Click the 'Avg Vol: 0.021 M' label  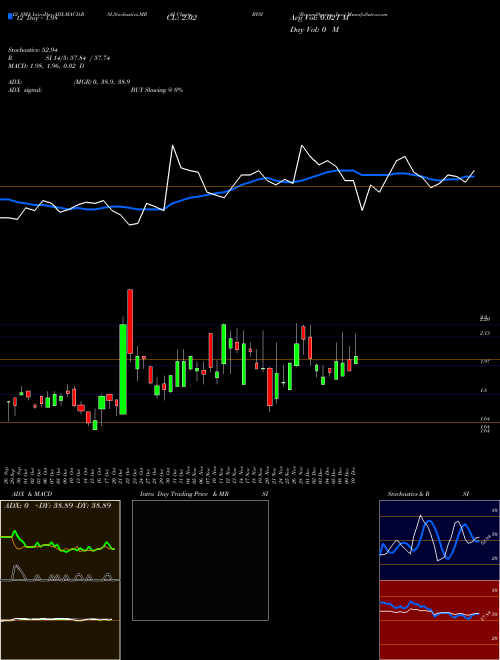tap(319, 18)
